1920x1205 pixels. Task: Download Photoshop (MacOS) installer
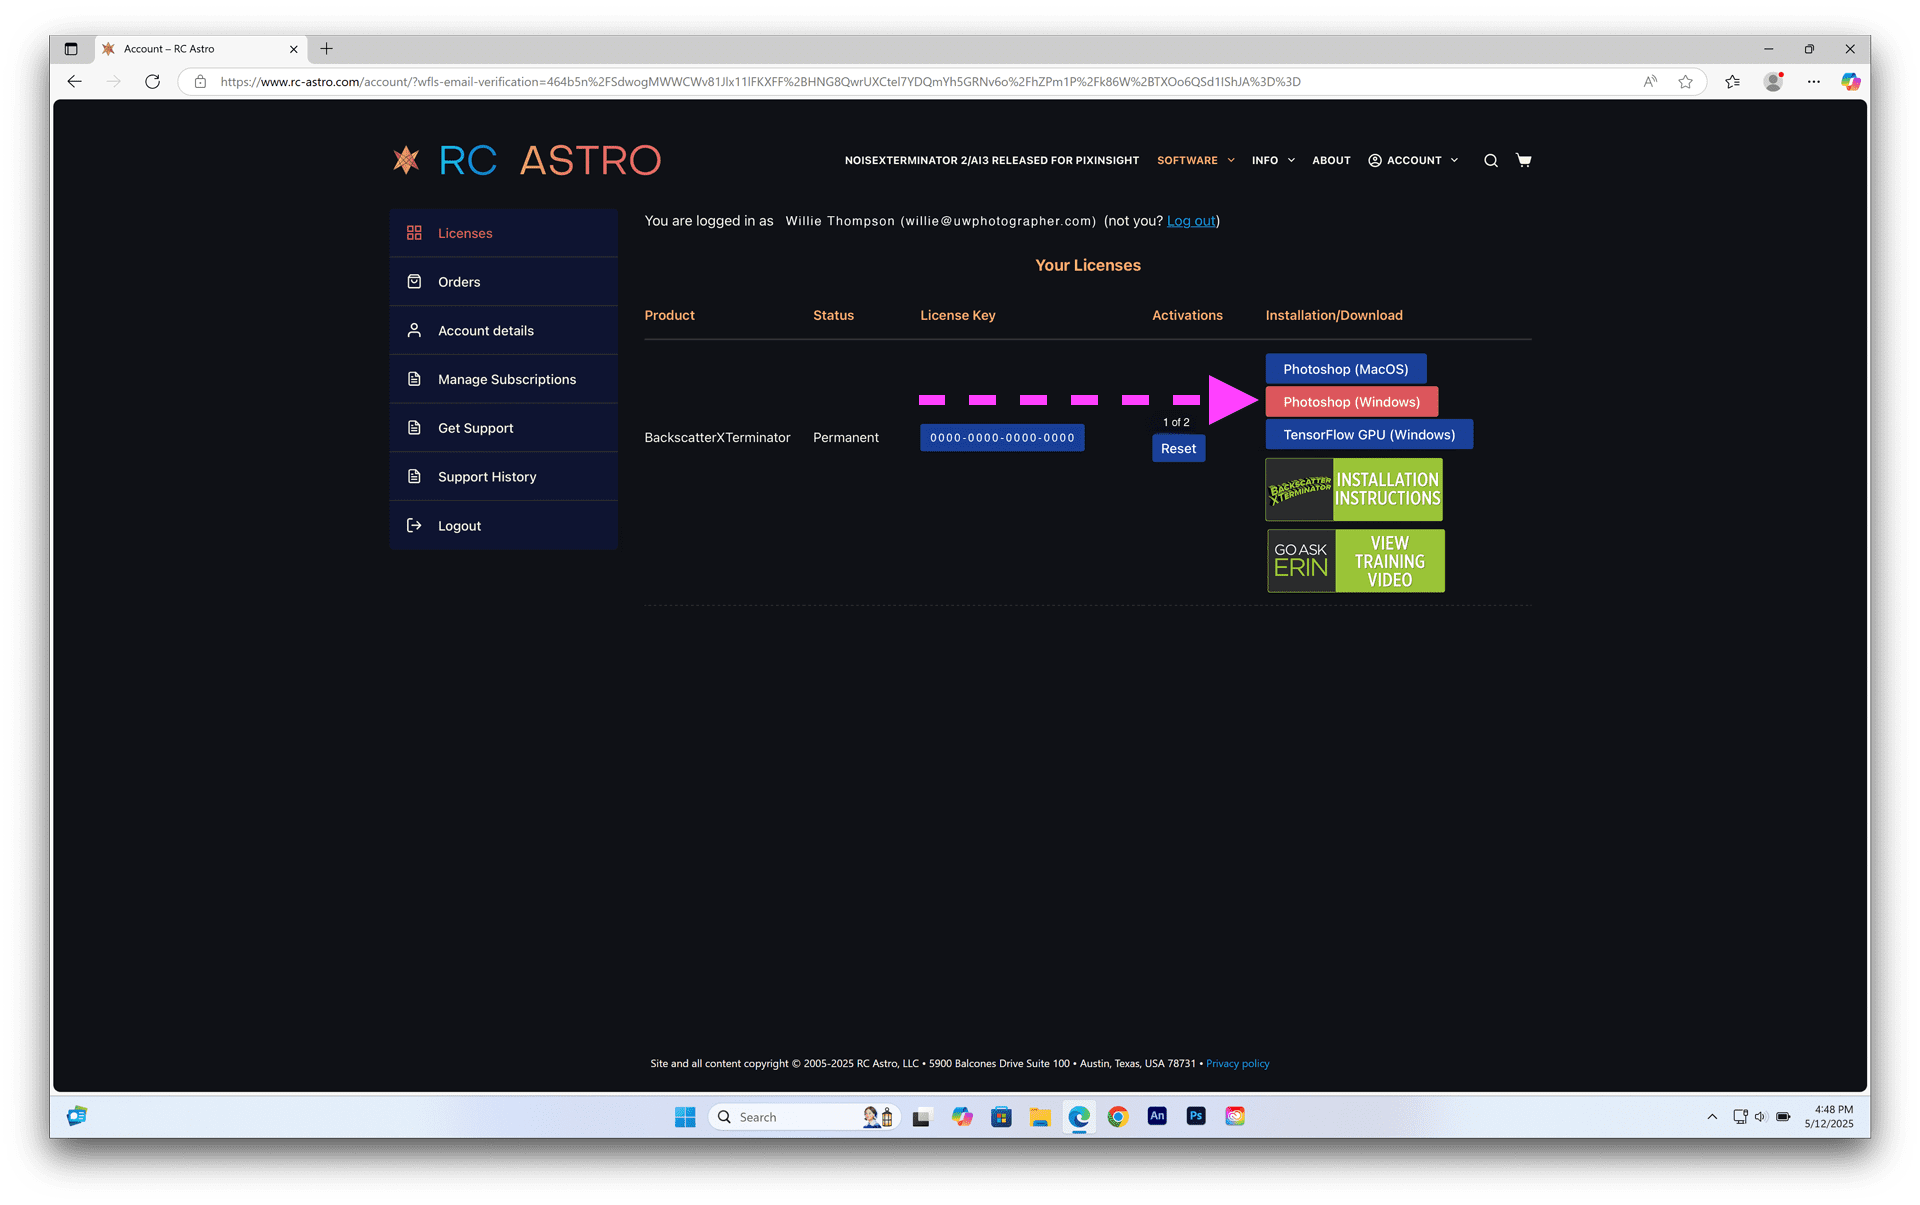[x=1345, y=369]
